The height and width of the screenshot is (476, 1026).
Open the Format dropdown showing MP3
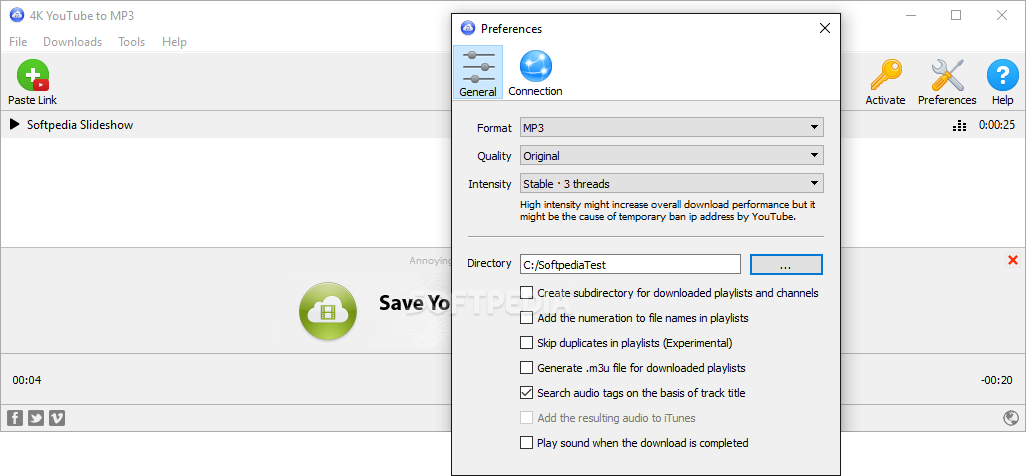point(671,128)
